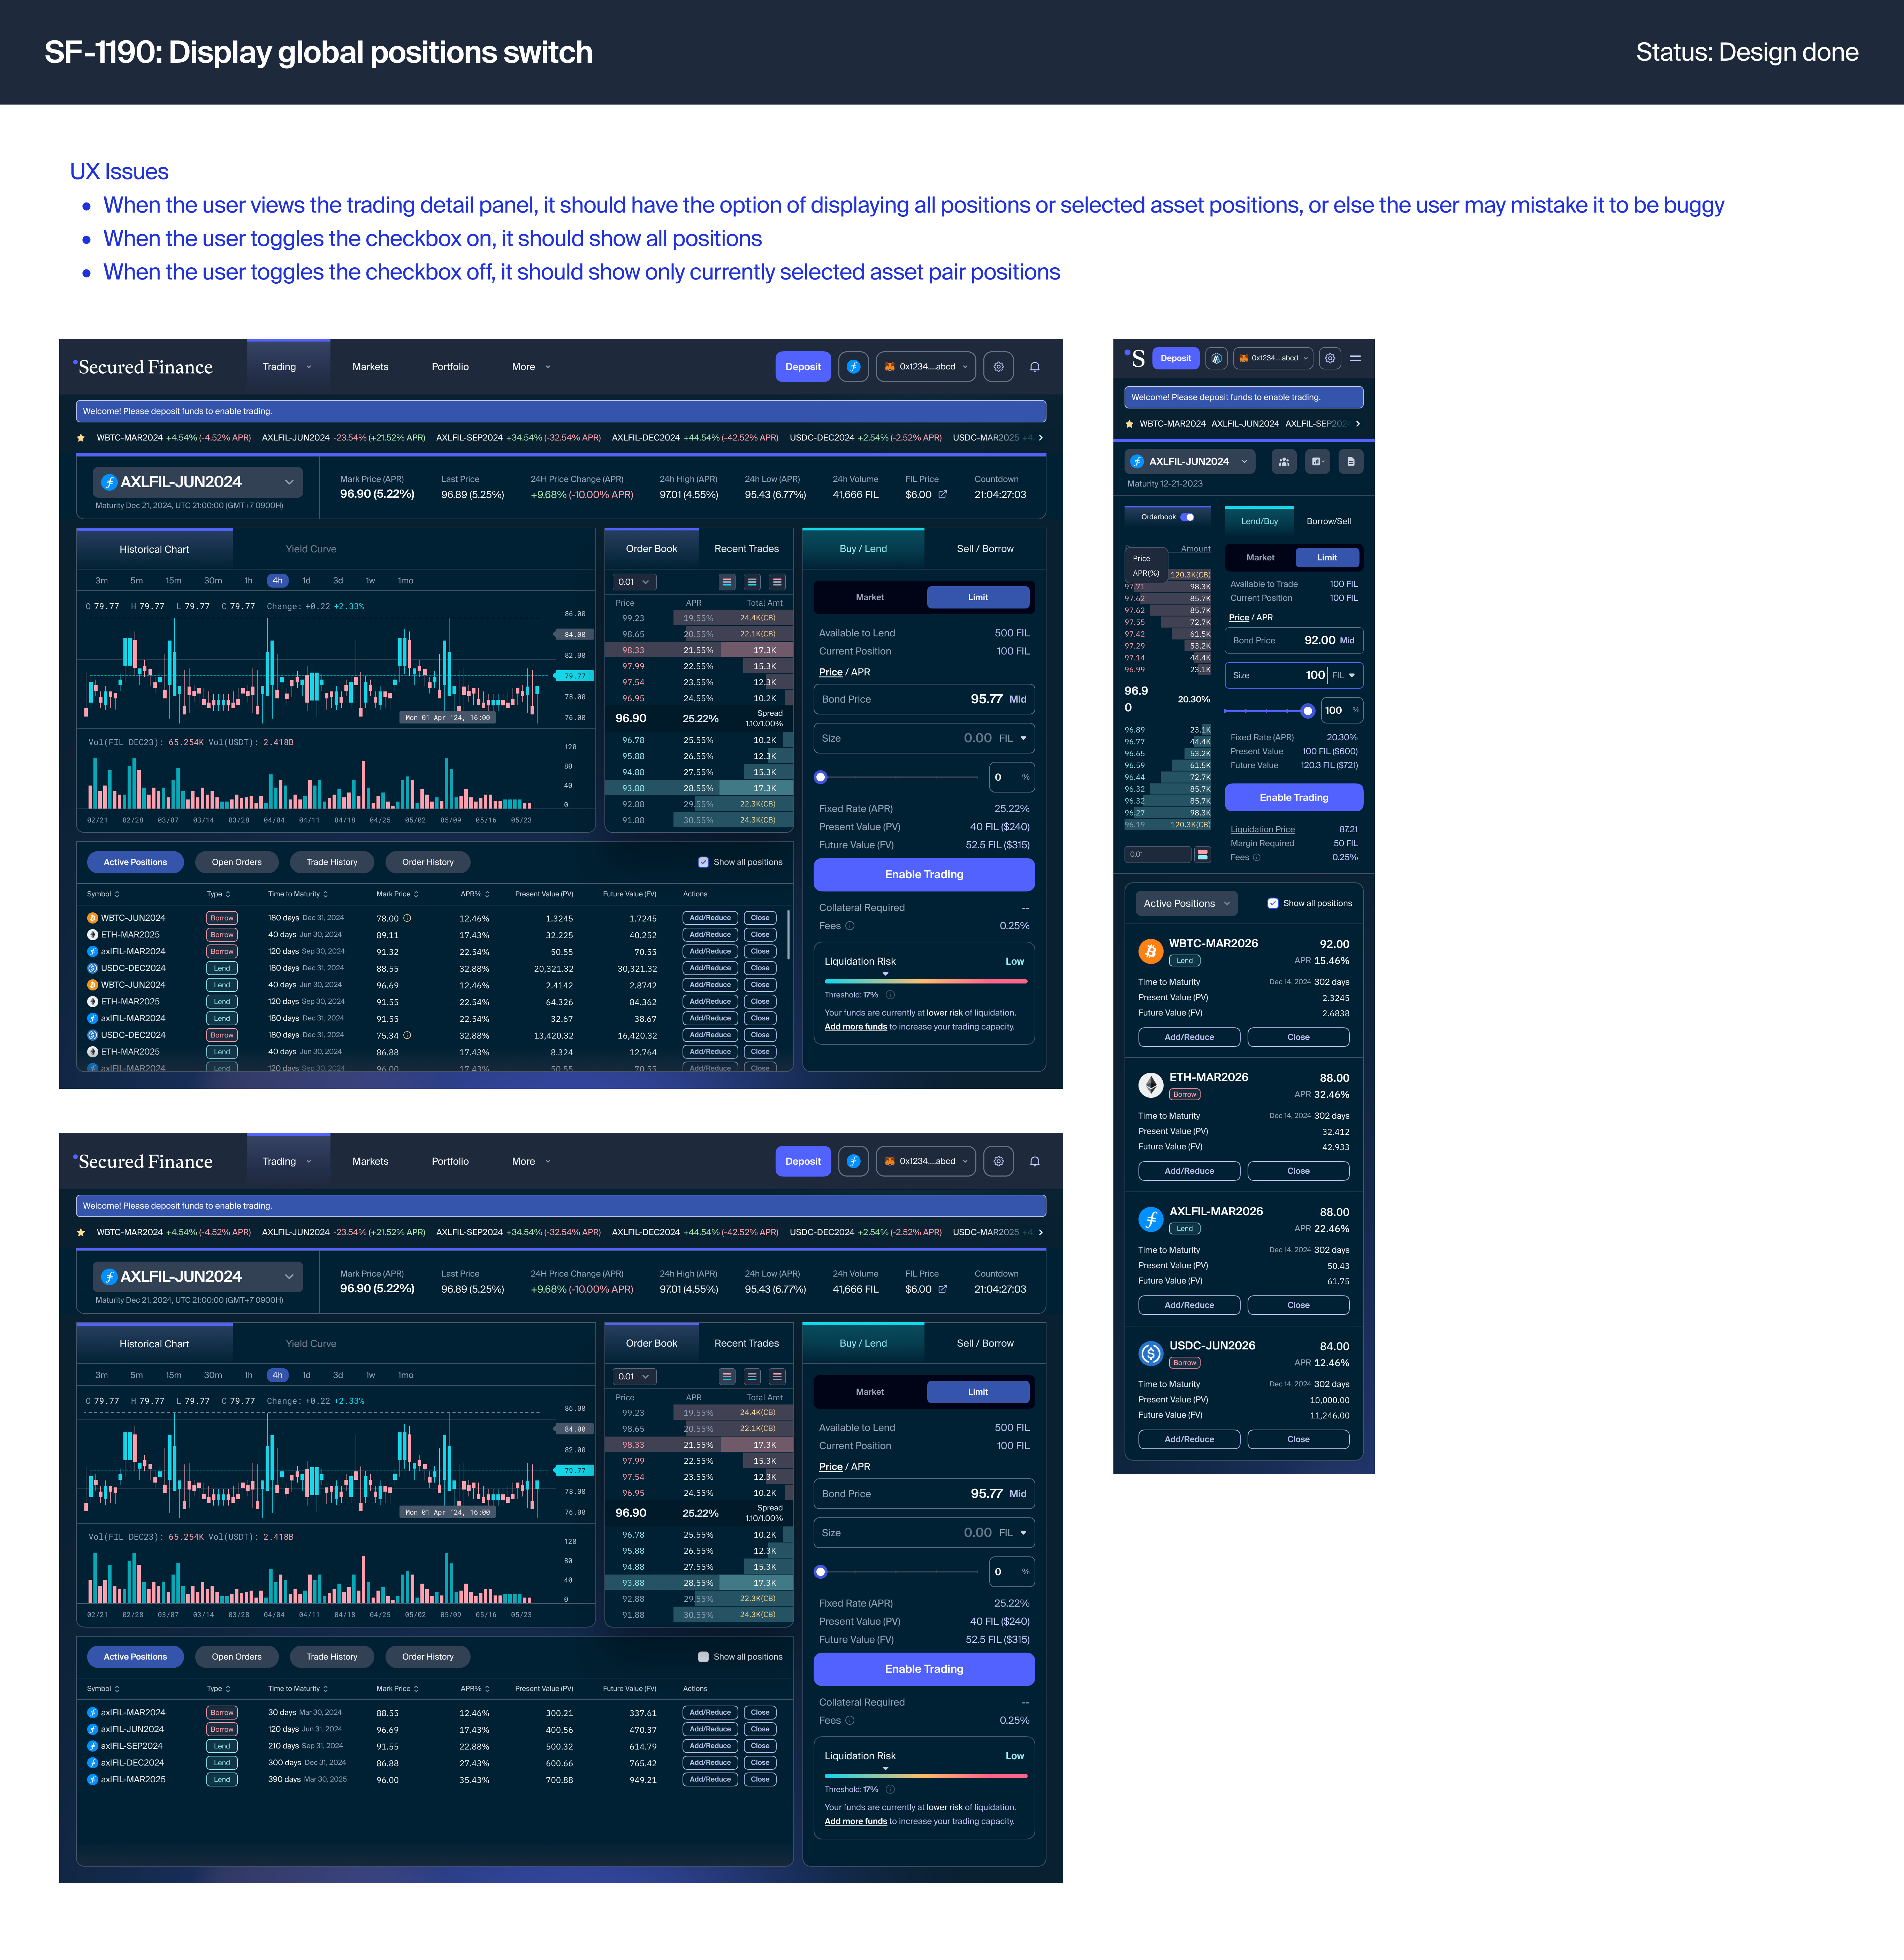Viewport: 1904px width, 1960px height.
Task: Click Enable Trading button in top mockup
Action: [x=924, y=875]
